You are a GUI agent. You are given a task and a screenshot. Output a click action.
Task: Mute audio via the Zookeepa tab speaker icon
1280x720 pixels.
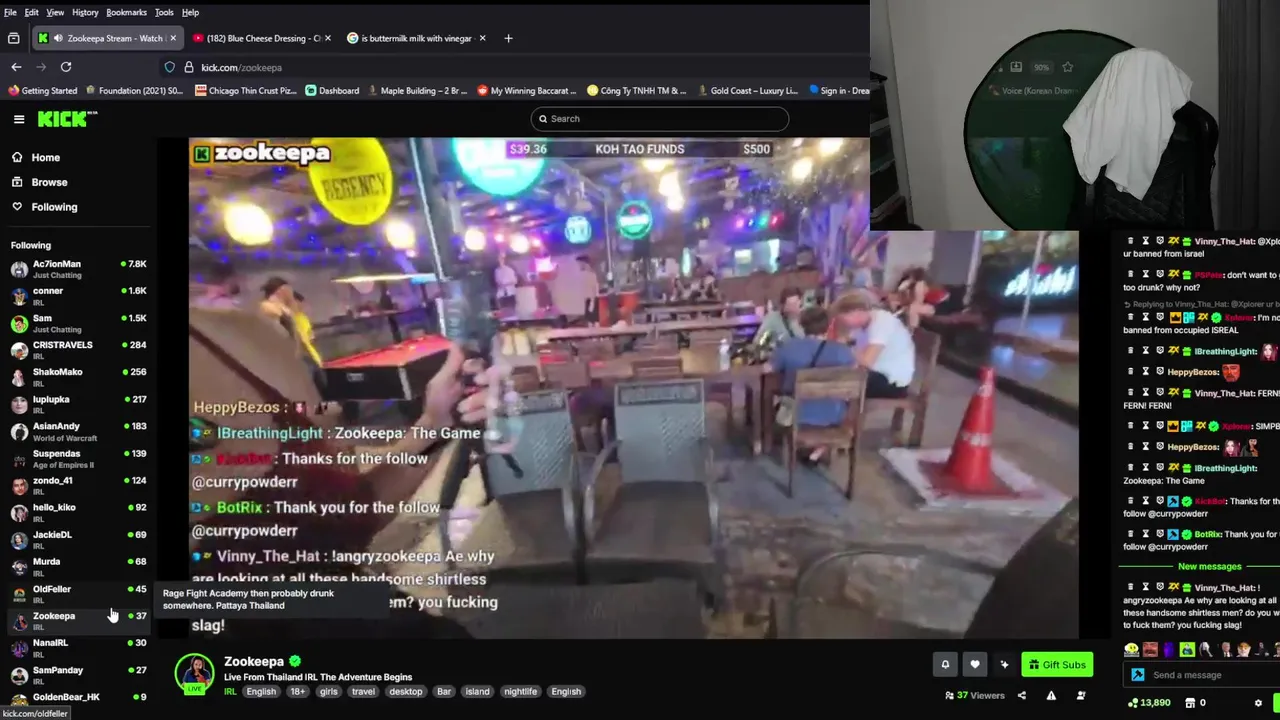coord(58,38)
